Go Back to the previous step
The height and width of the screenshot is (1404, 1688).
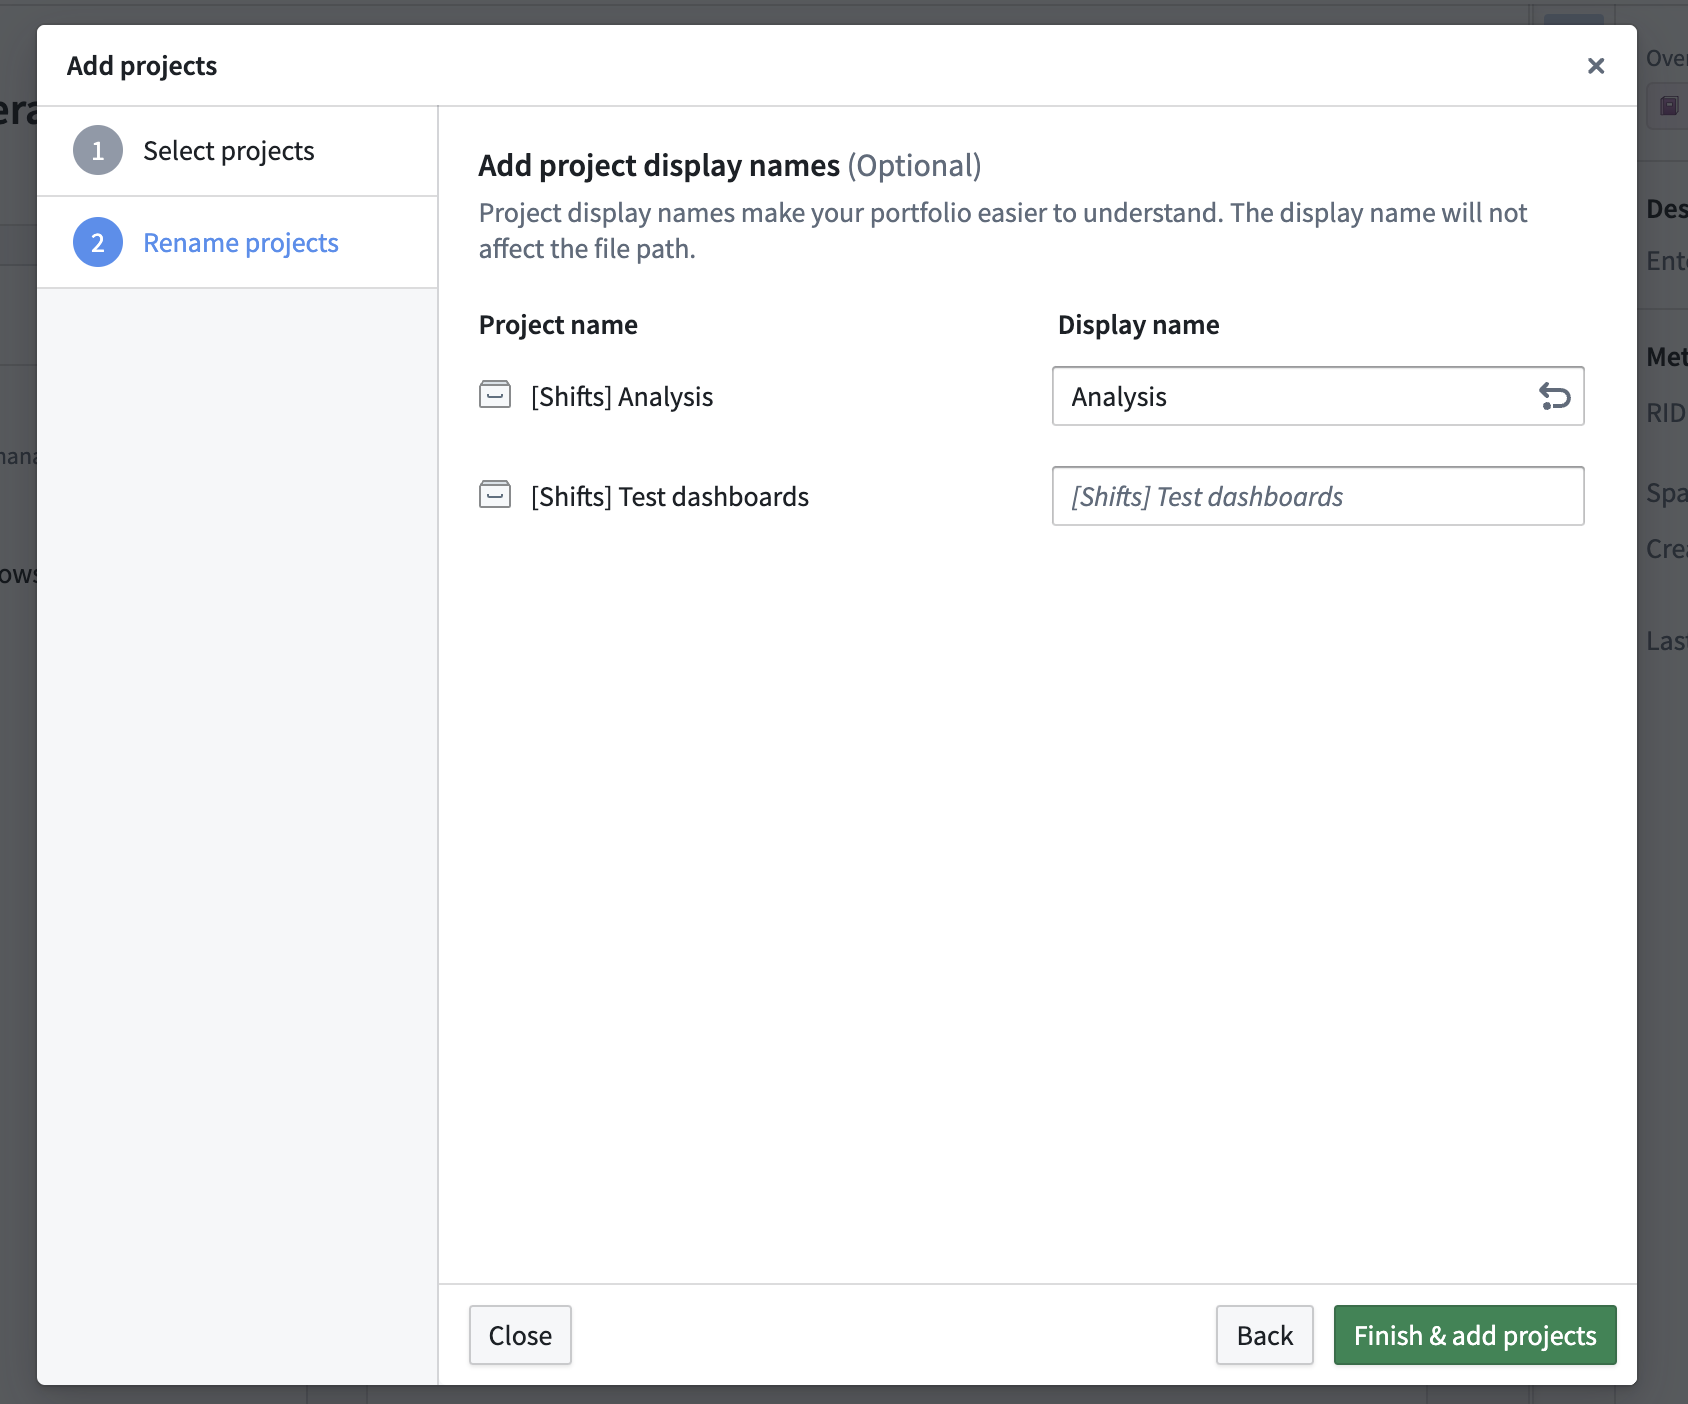[x=1265, y=1335]
